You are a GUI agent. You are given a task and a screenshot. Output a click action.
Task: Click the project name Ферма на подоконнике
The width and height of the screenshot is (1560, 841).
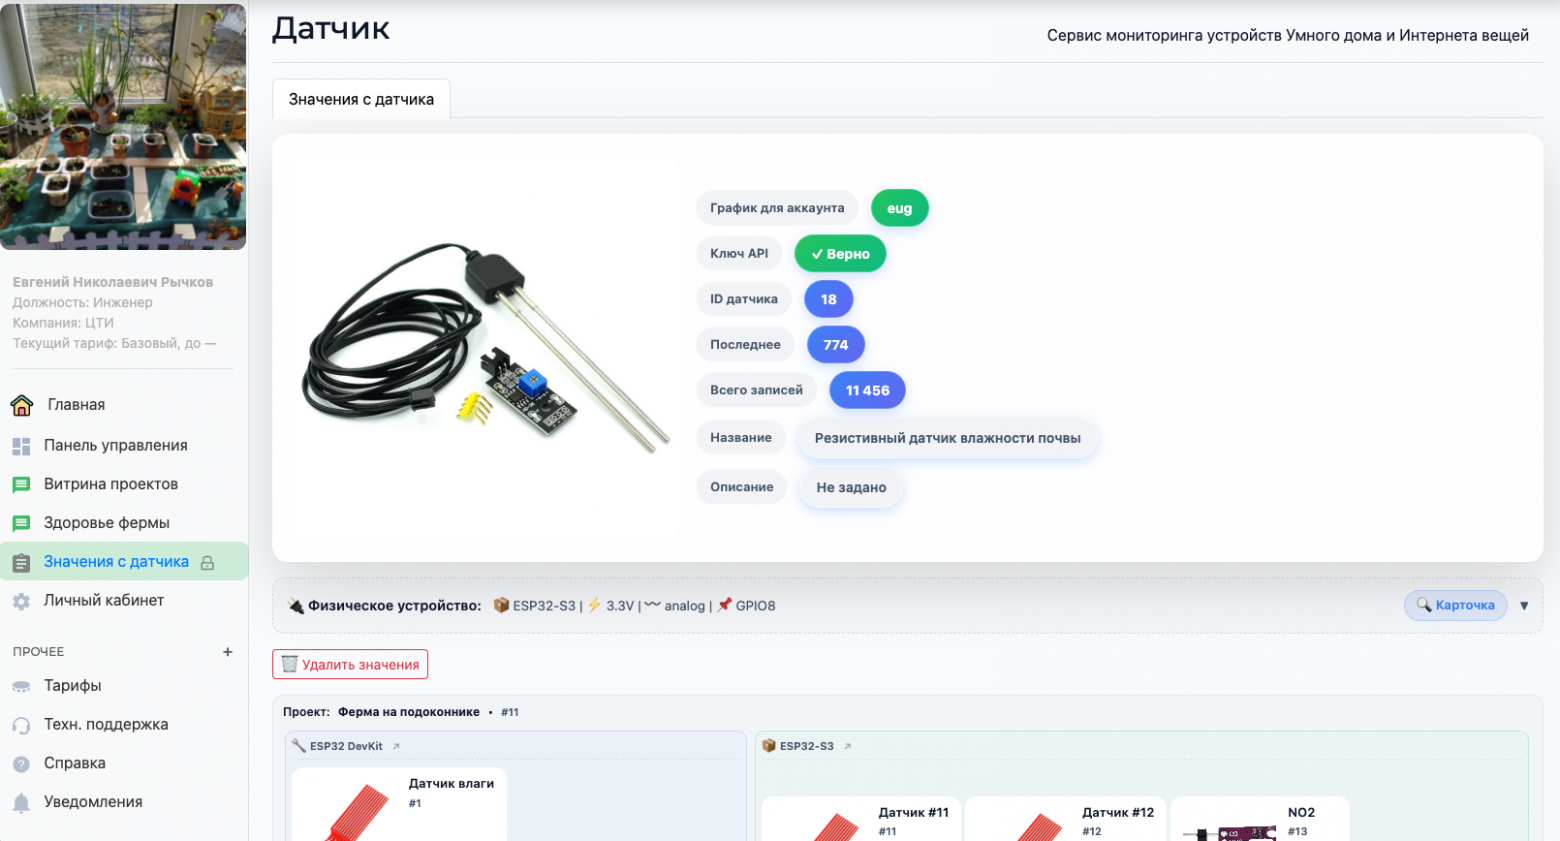click(x=409, y=712)
